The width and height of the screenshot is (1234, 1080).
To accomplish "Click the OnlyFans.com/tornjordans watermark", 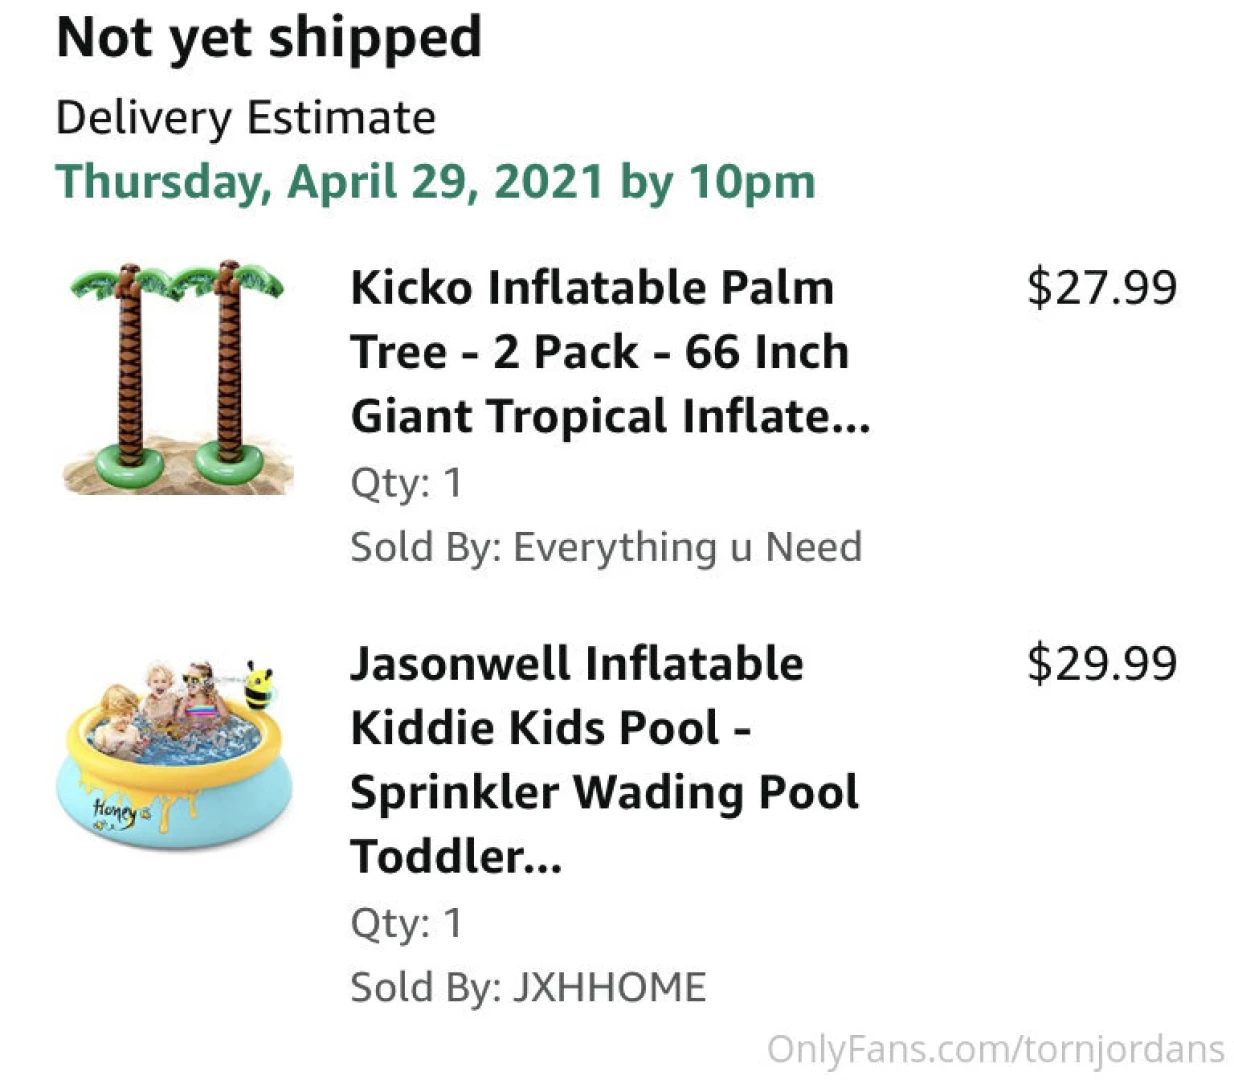I will tap(995, 1049).
